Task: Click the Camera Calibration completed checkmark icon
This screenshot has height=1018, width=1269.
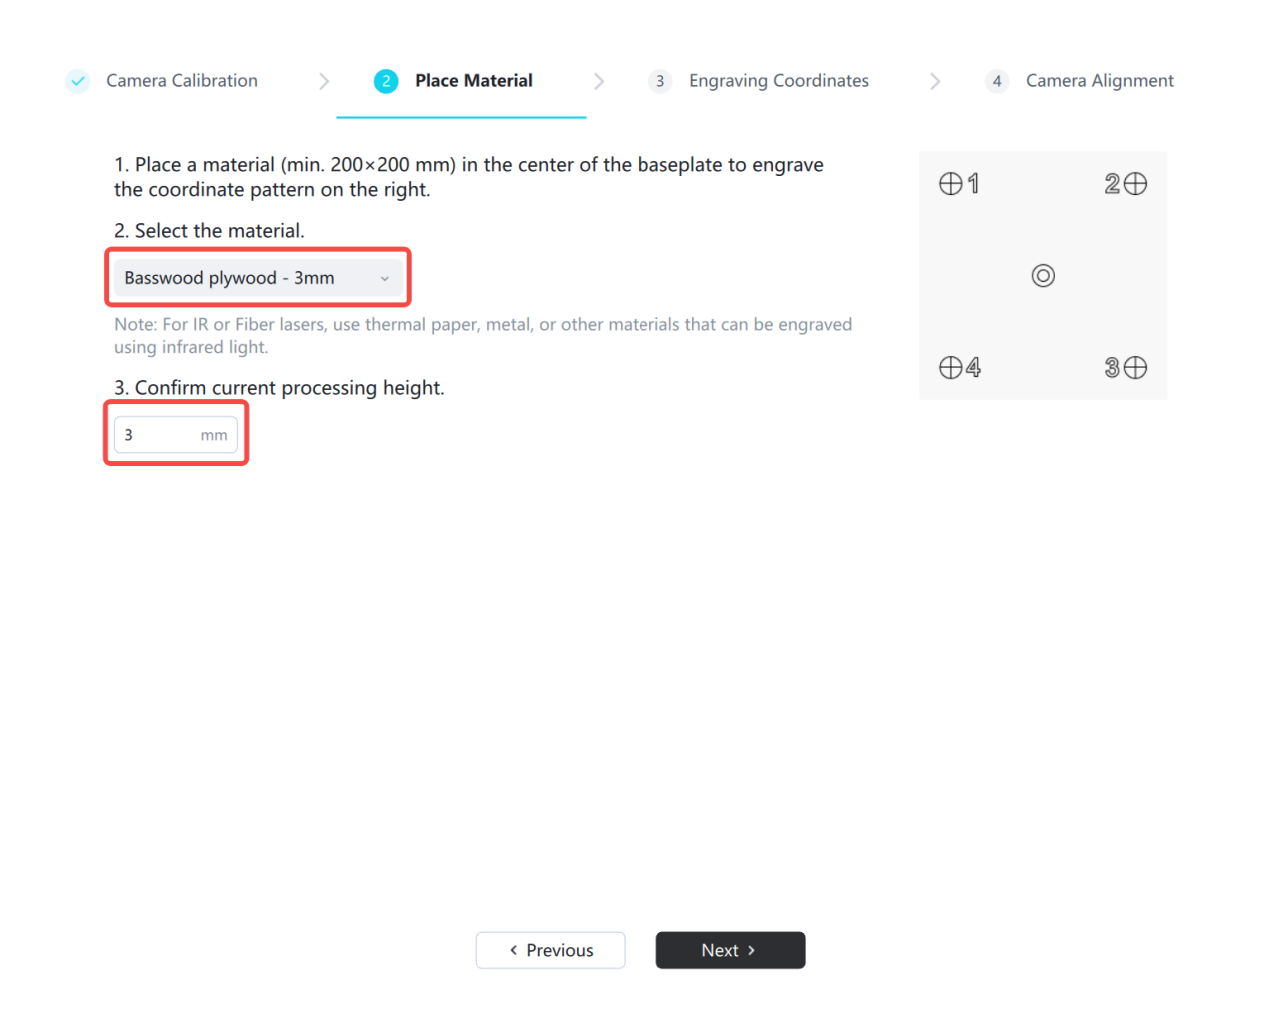Action: [x=78, y=81]
